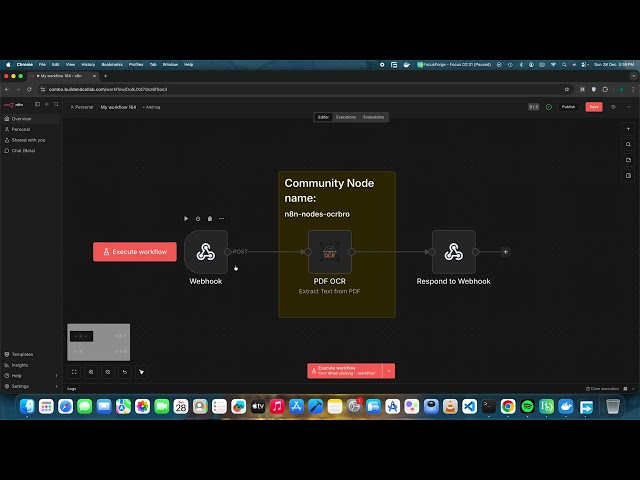The width and height of the screenshot is (640, 480).
Task: Reload the page in Chrome
Action: click(x=29, y=89)
